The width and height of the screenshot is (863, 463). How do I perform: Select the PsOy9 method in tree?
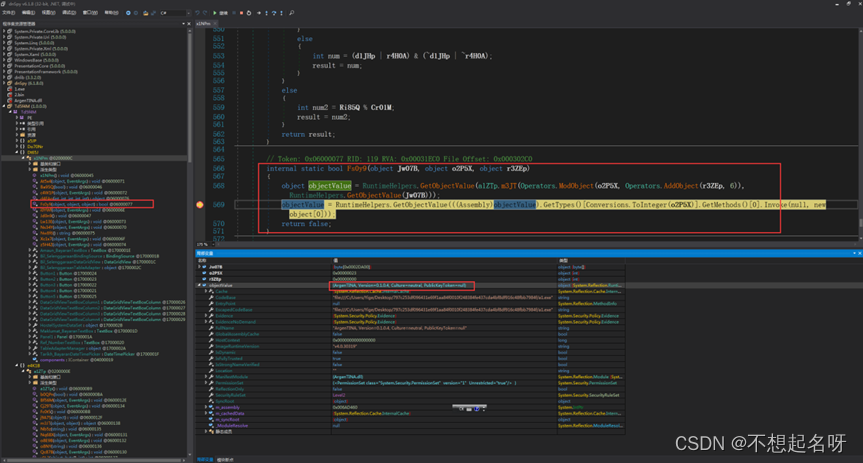[x=60, y=204]
